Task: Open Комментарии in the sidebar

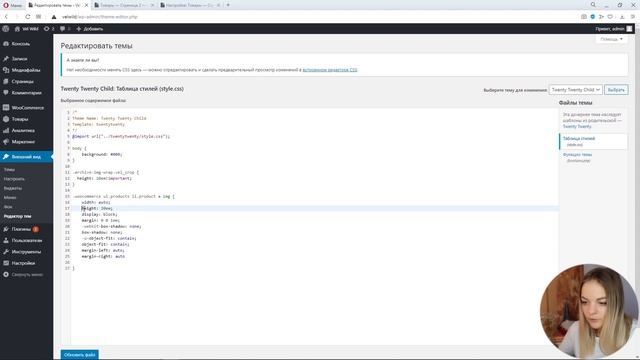Action: pyautogui.click(x=27, y=93)
